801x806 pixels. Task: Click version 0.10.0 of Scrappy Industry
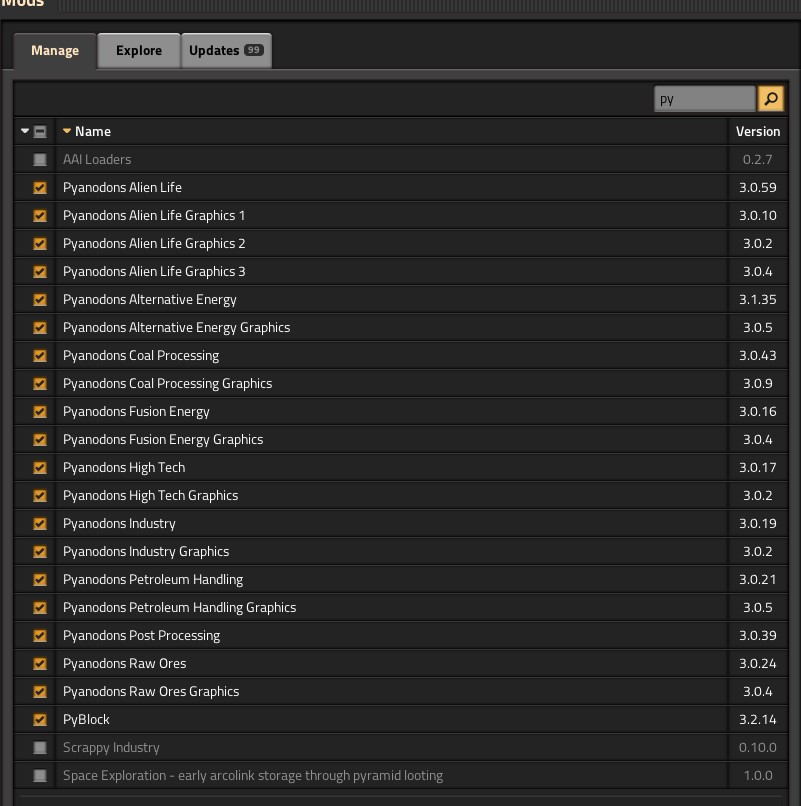[x=758, y=748]
